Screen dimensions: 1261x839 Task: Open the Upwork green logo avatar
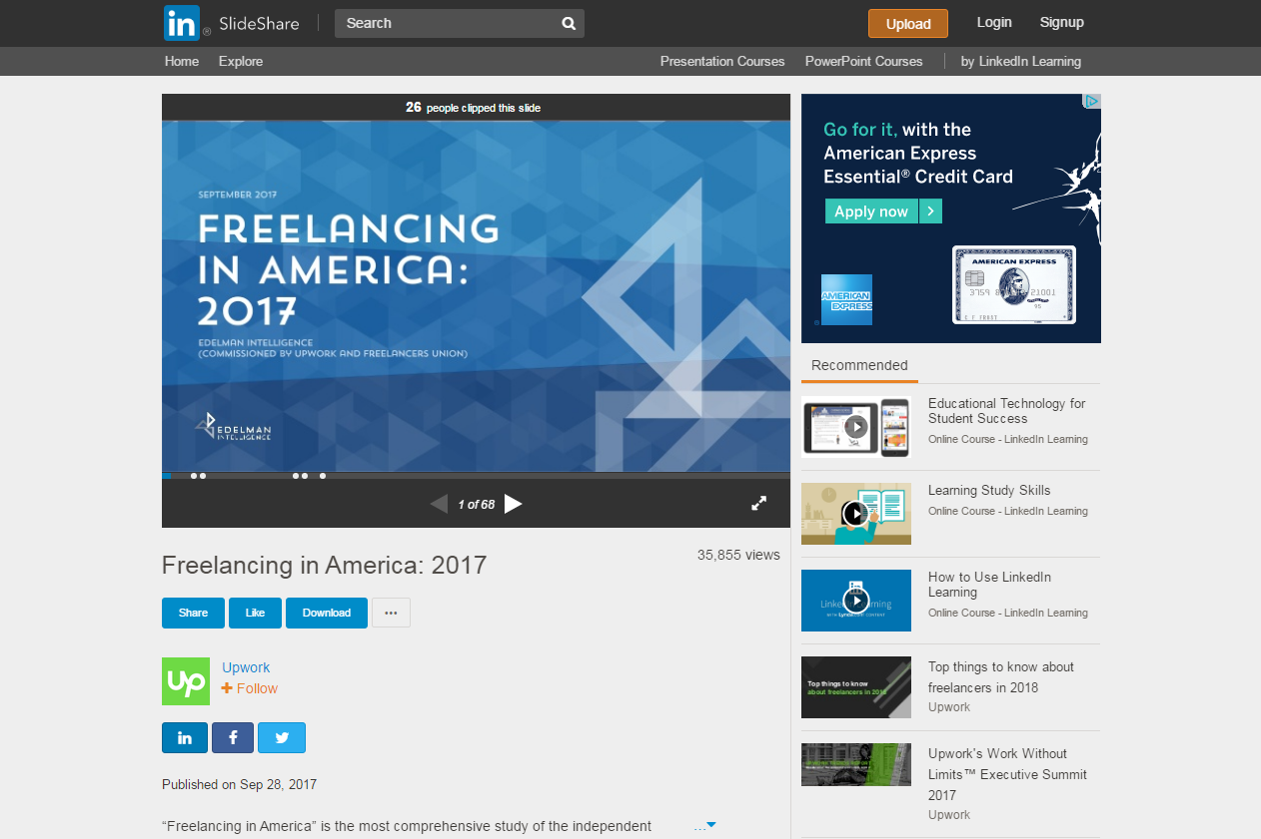pyautogui.click(x=186, y=681)
